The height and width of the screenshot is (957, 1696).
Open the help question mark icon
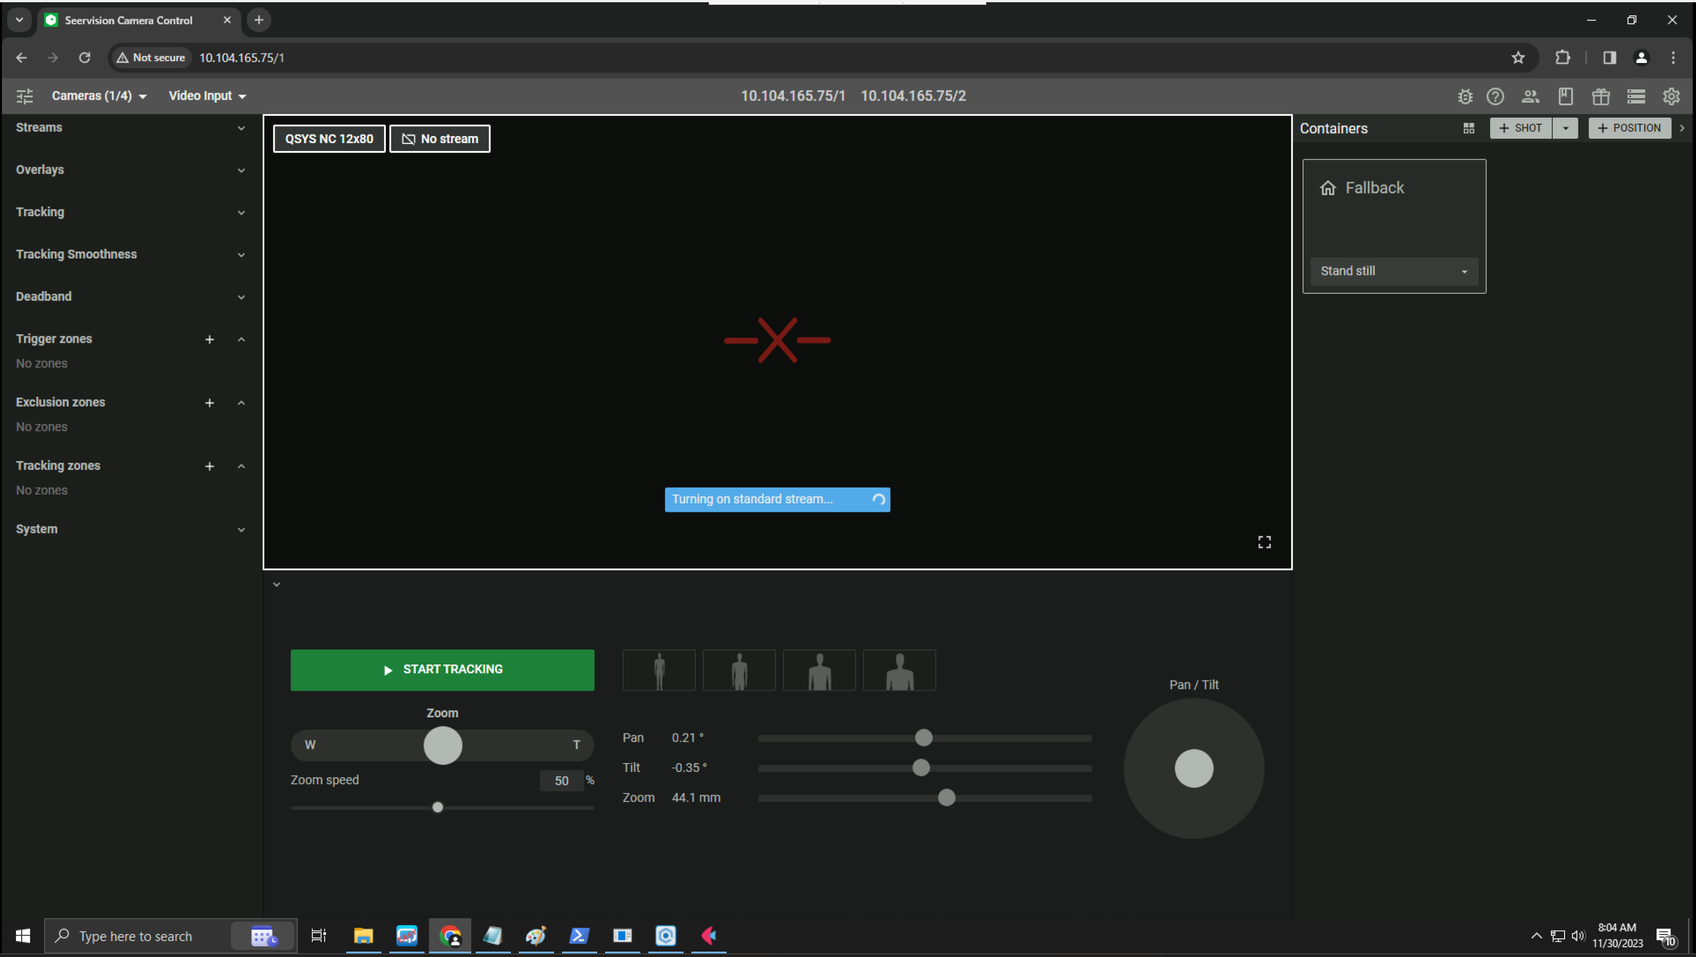tap(1495, 97)
